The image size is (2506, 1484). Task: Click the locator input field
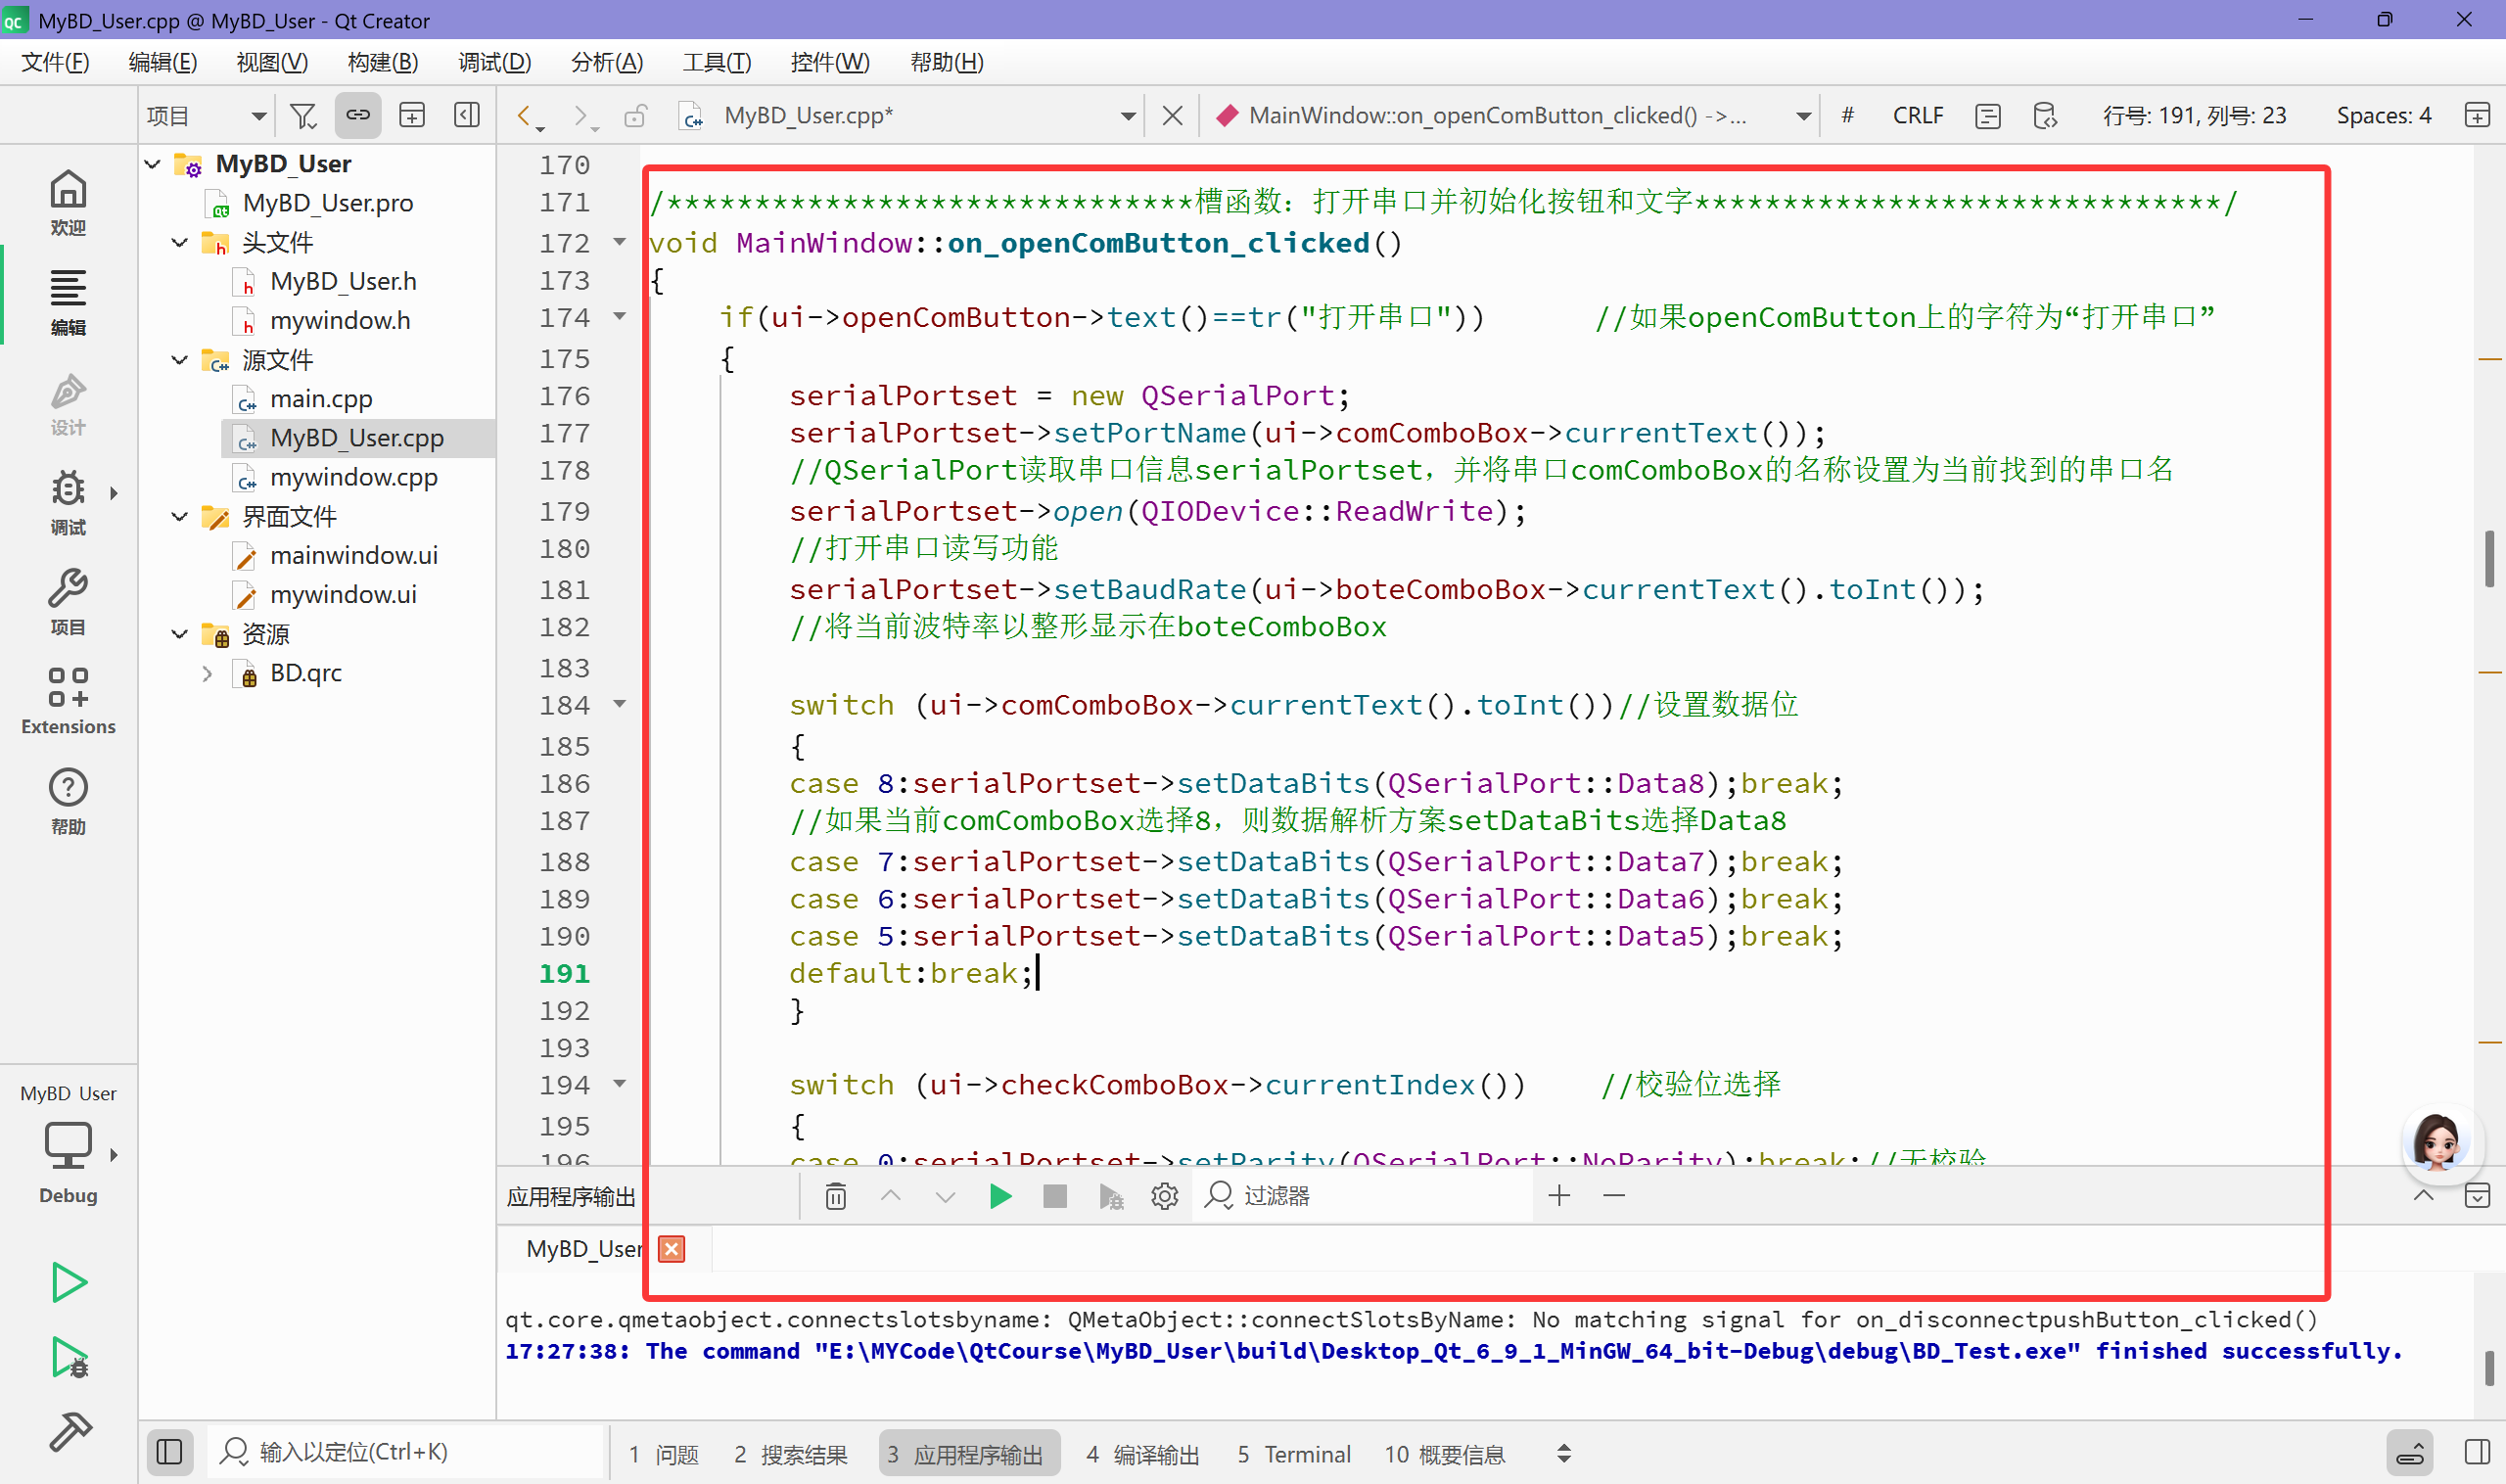pos(400,1452)
